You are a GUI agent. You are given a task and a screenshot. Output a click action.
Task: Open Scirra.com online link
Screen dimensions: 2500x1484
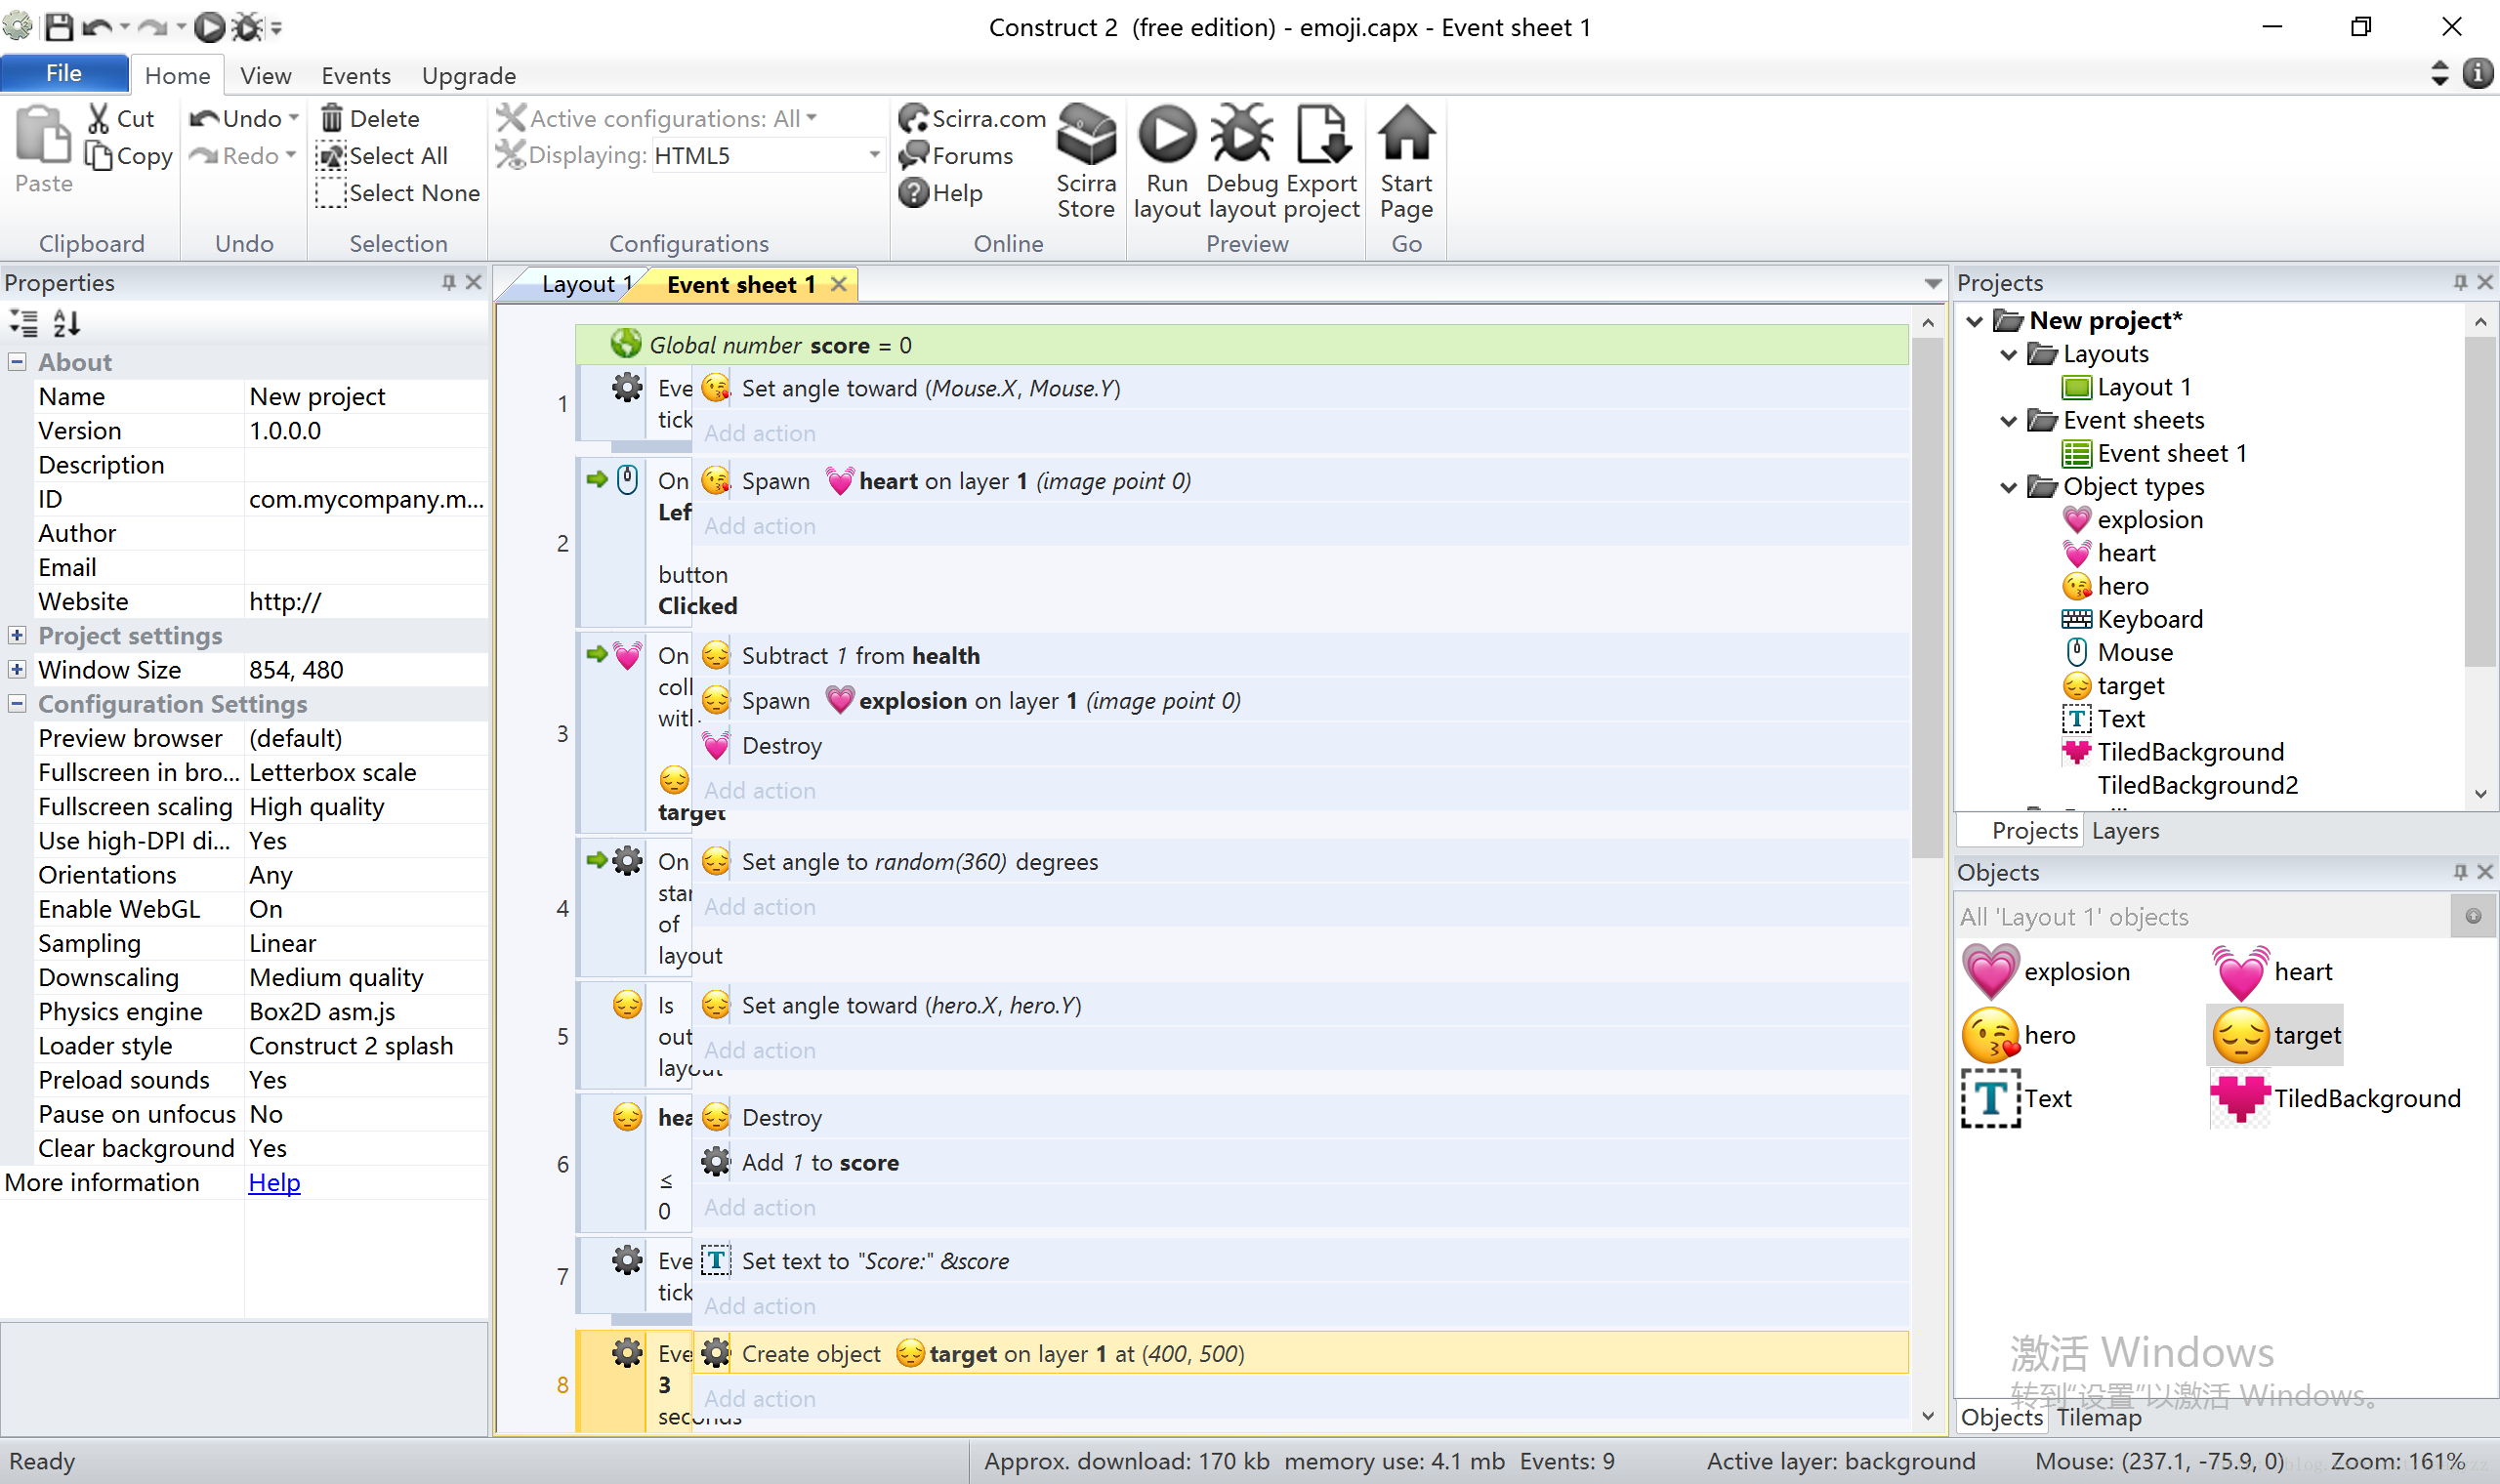pos(972,119)
